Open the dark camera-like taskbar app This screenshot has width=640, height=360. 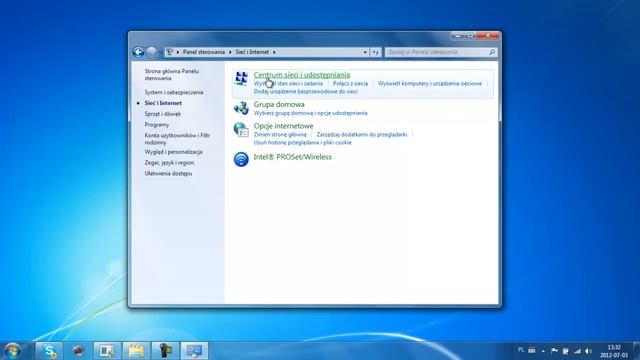pyautogui.click(x=165, y=351)
